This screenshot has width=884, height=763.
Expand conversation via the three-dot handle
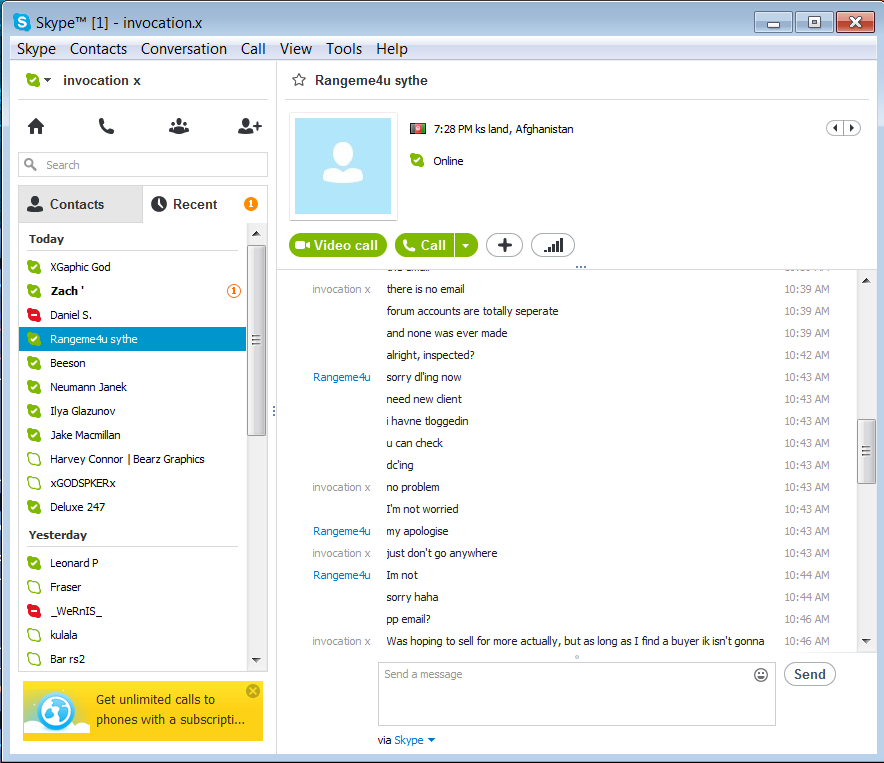pyautogui.click(x=581, y=267)
